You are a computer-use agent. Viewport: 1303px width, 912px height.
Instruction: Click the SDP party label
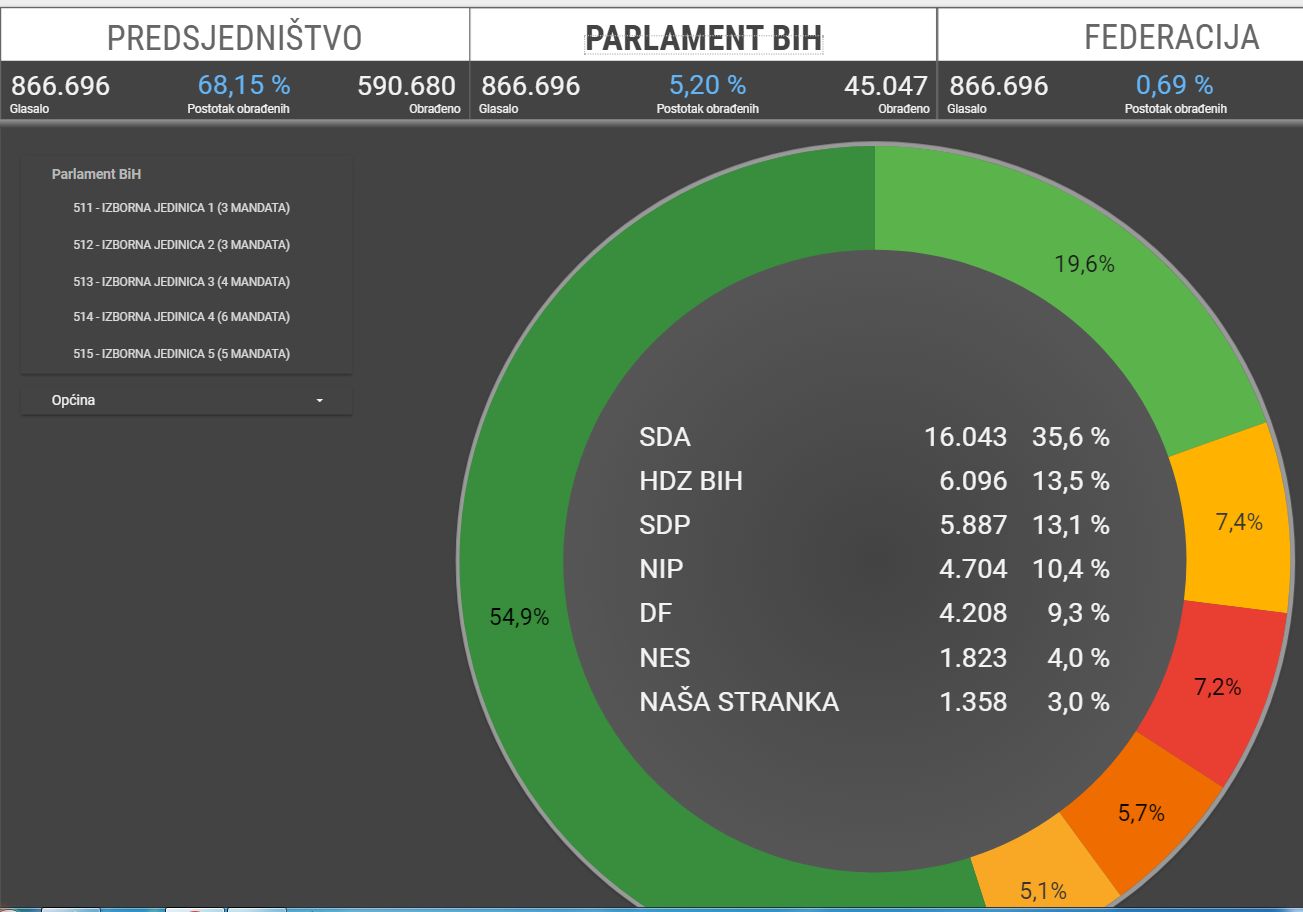(665, 525)
